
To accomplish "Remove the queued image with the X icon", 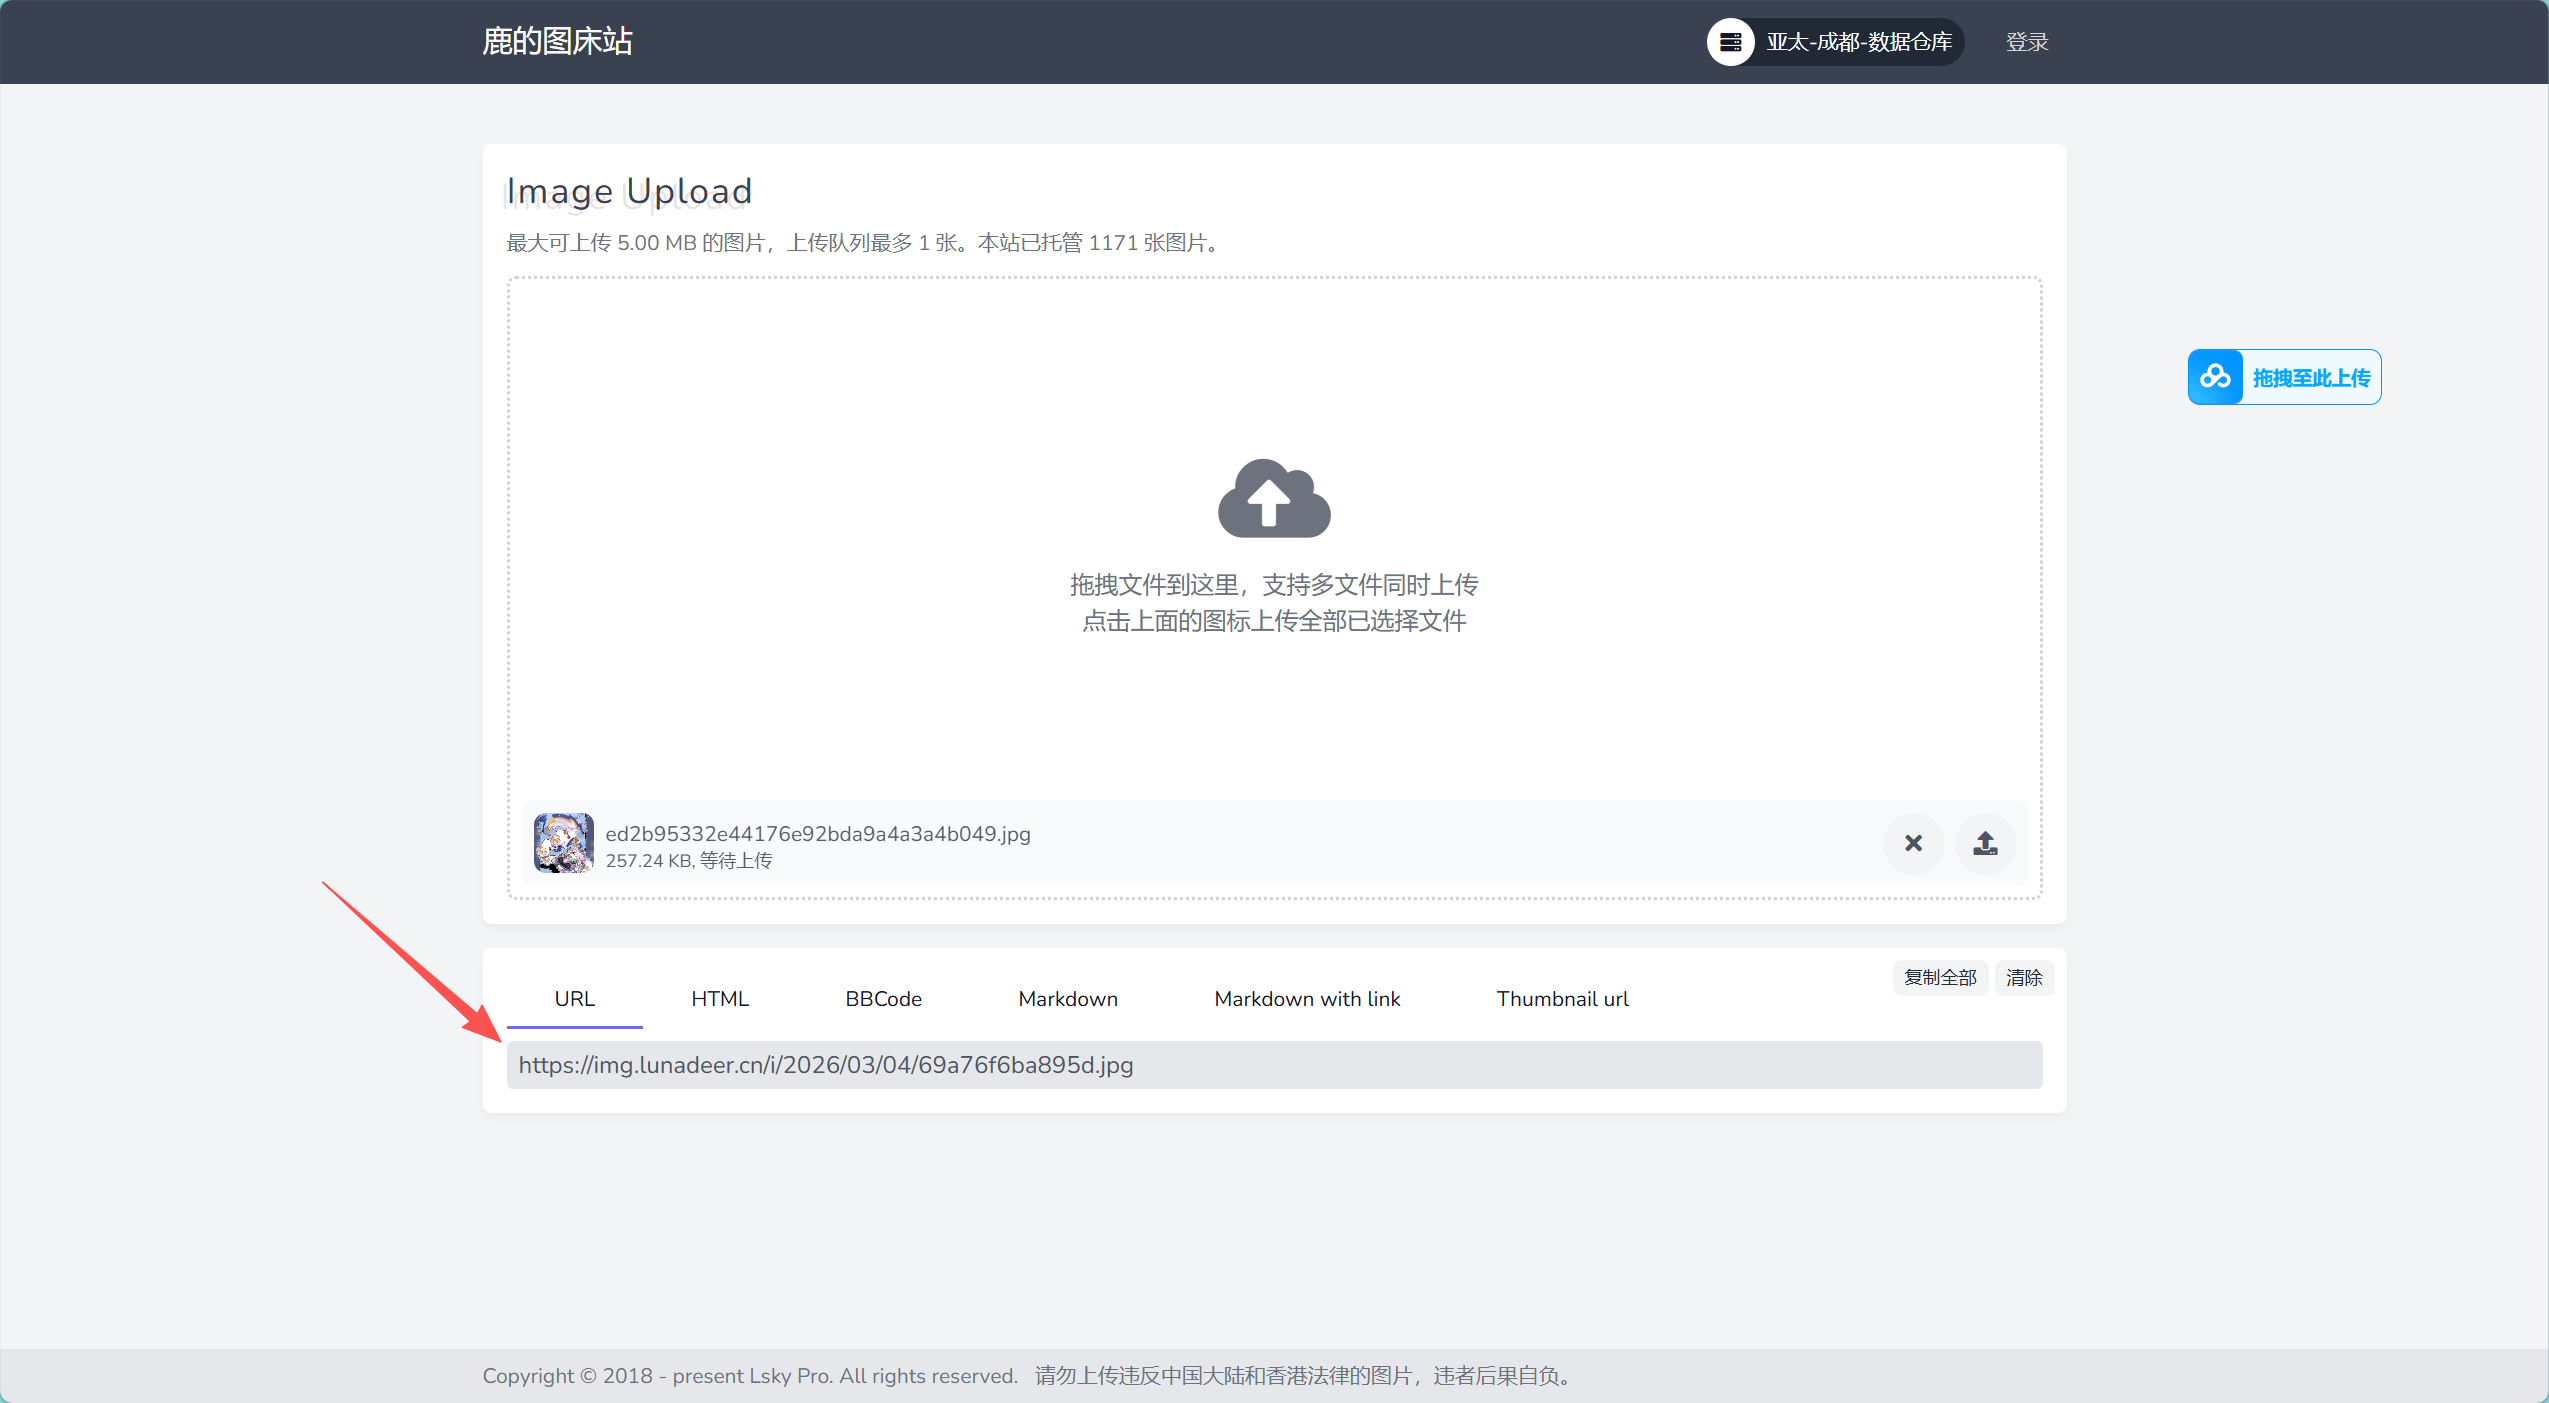I will pos(1911,844).
